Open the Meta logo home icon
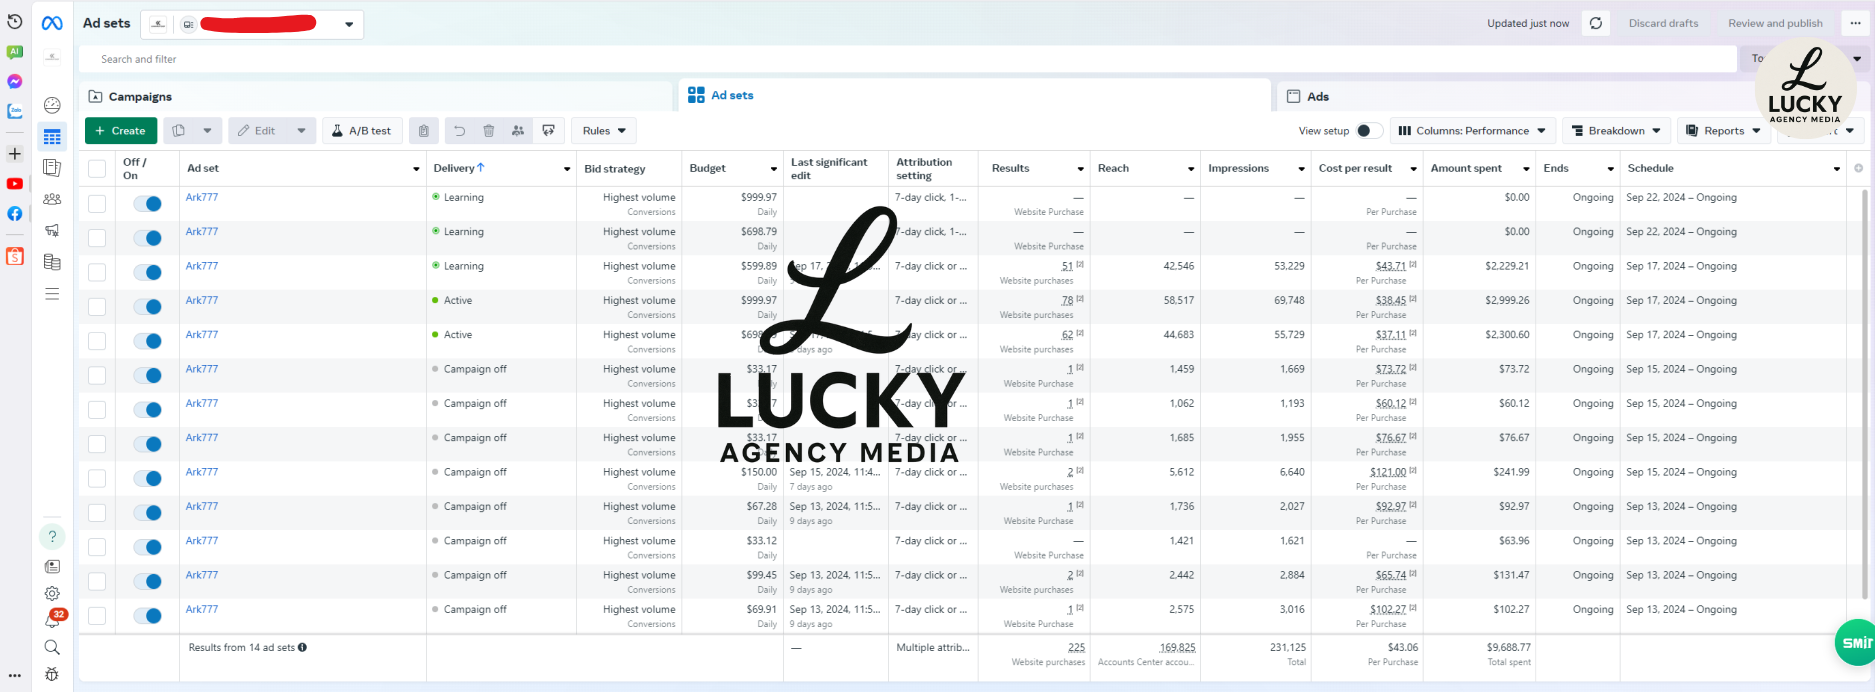 point(52,23)
